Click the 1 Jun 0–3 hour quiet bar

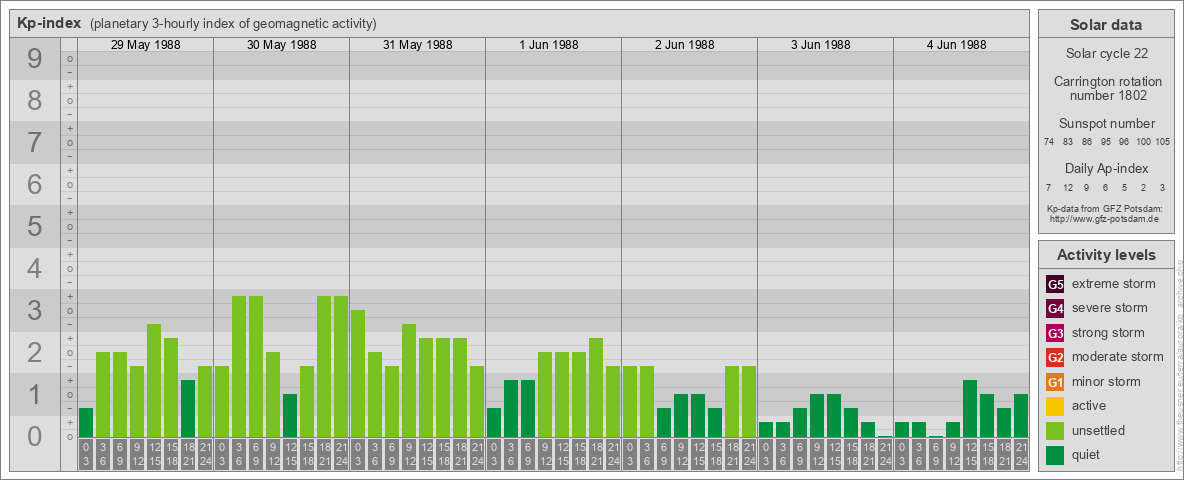pyautogui.click(x=494, y=423)
